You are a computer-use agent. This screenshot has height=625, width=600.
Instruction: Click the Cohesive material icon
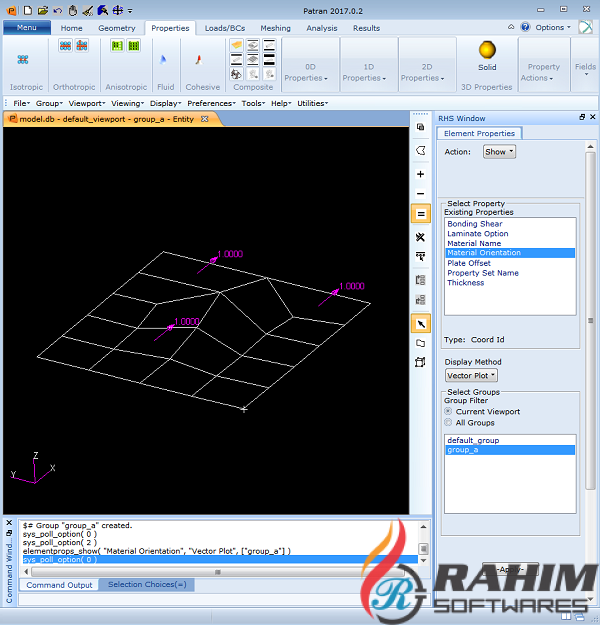pyautogui.click(x=199, y=60)
